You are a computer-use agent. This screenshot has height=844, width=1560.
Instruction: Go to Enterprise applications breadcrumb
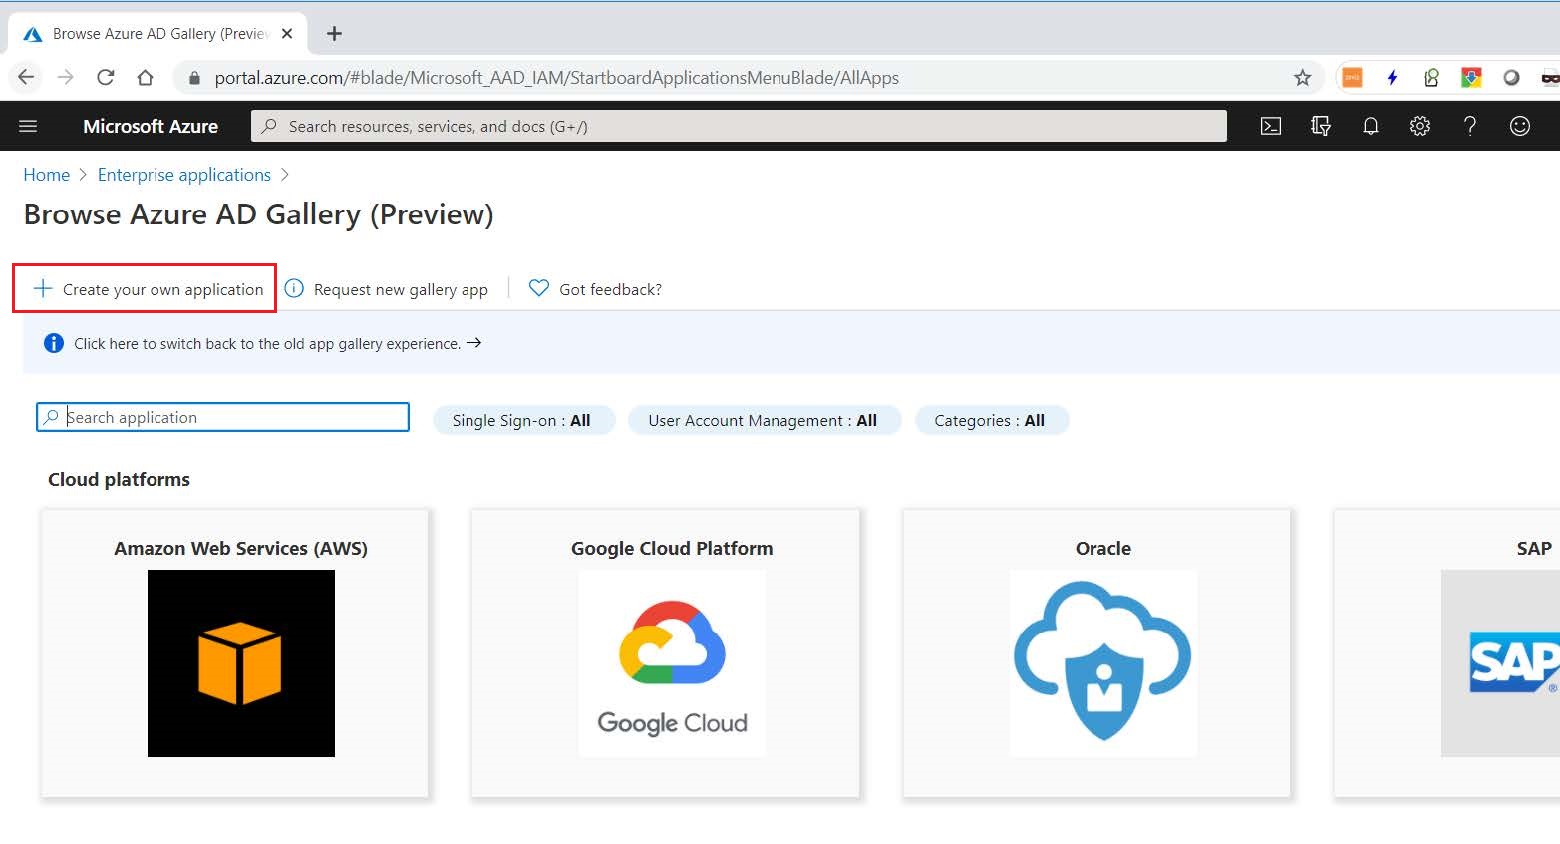coord(184,175)
